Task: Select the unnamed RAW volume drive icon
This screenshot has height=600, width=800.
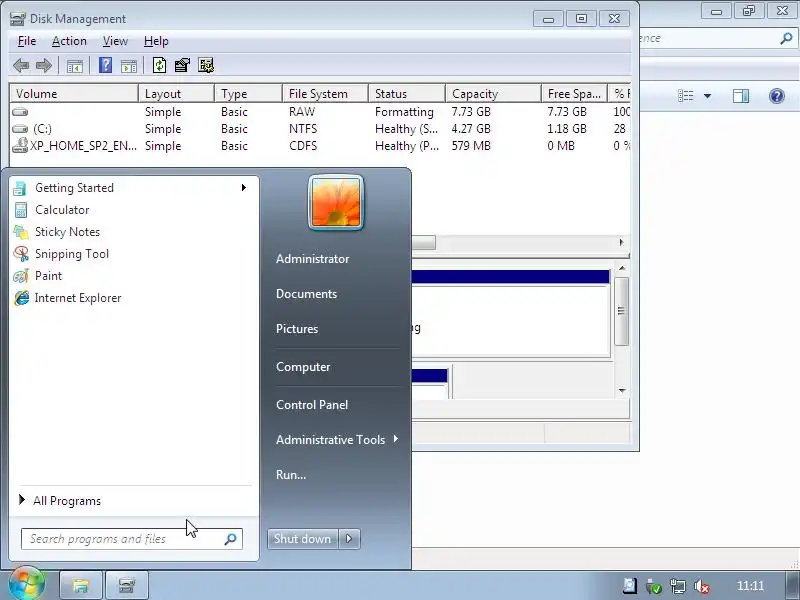Action: click(20, 112)
